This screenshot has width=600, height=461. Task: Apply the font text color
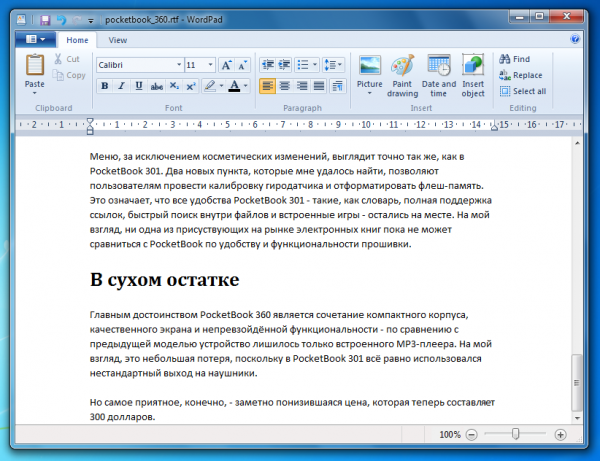coord(234,86)
